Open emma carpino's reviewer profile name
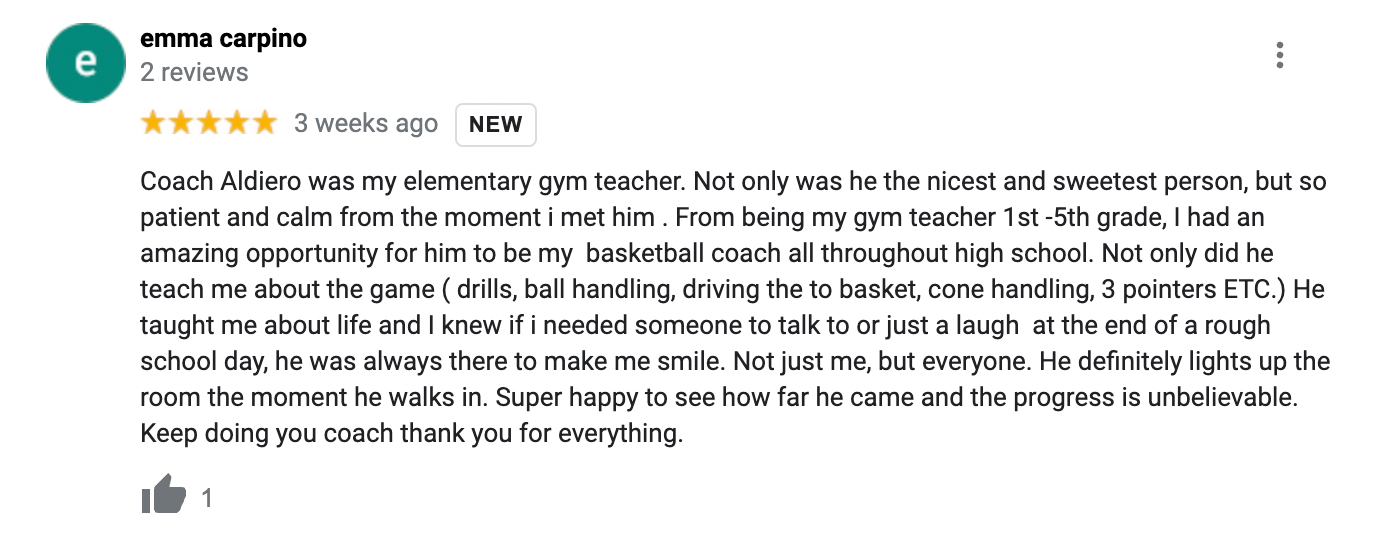This screenshot has width=1384, height=554. (223, 39)
